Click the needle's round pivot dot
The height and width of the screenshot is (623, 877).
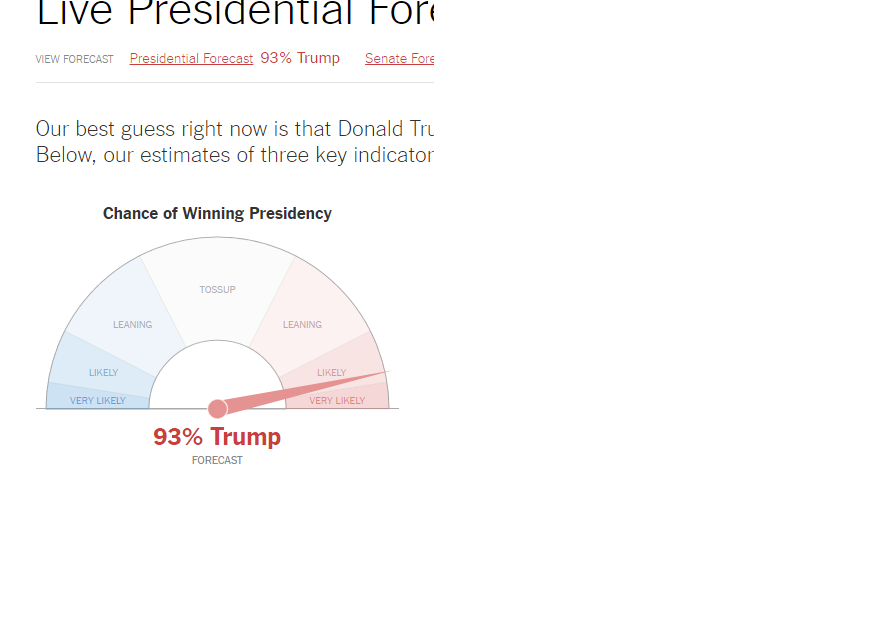click(217, 408)
